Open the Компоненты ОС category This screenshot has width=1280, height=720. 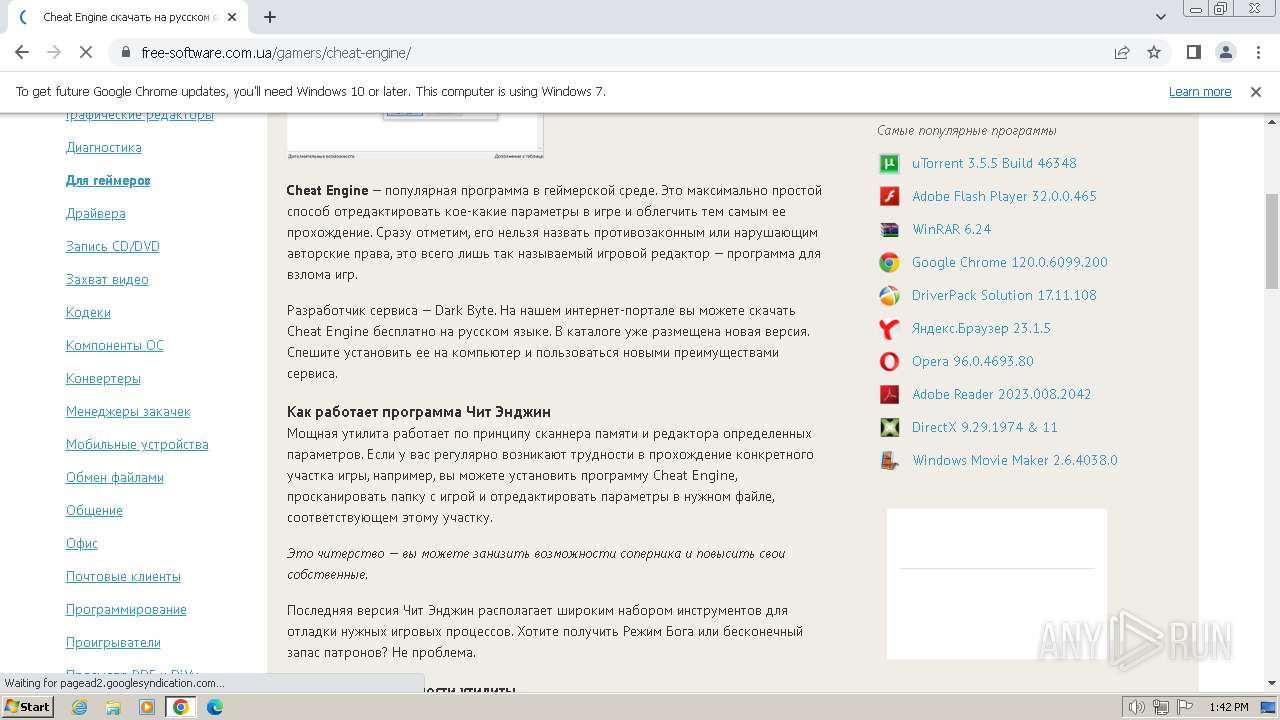coord(115,345)
